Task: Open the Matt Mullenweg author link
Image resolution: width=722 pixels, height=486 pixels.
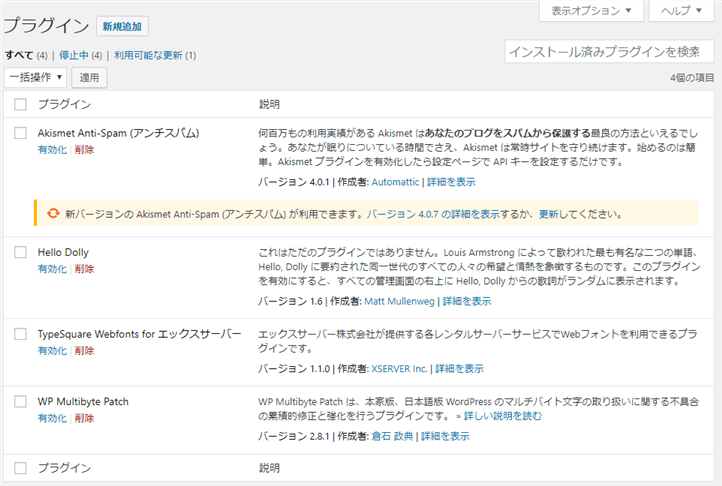Action: tap(399, 301)
